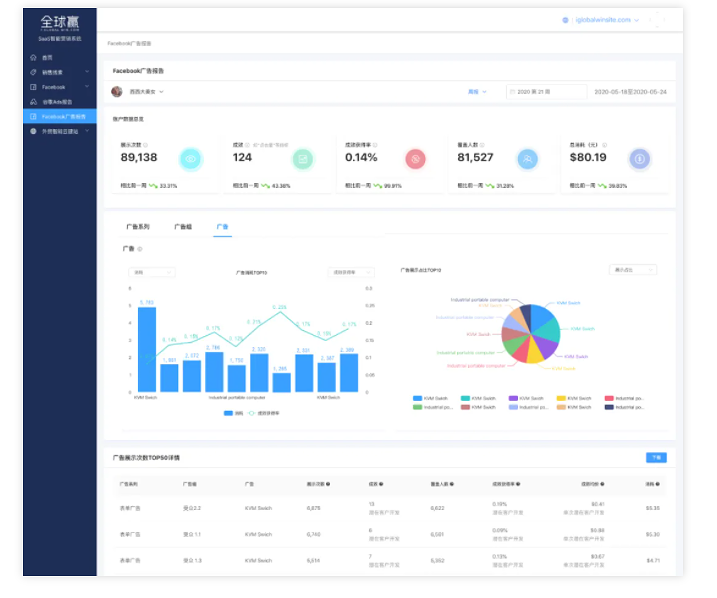
Task: Click the info icon on the $80.19 card label
Action: (x=605, y=145)
